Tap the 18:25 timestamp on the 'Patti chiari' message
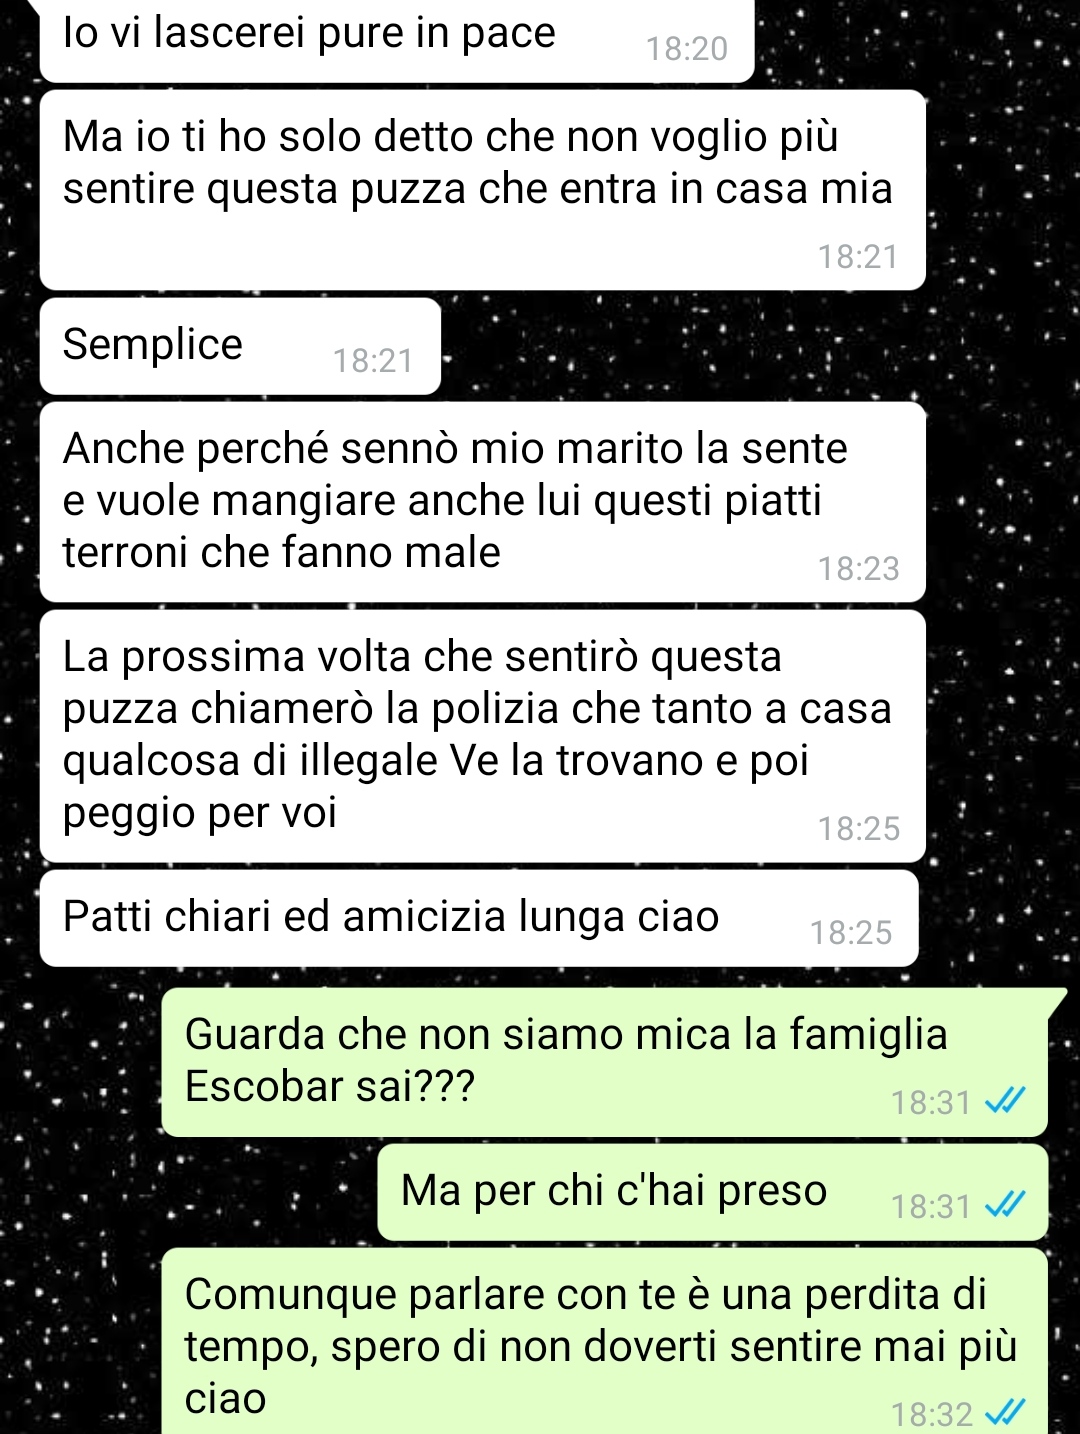The image size is (1080, 1434). (x=851, y=933)
